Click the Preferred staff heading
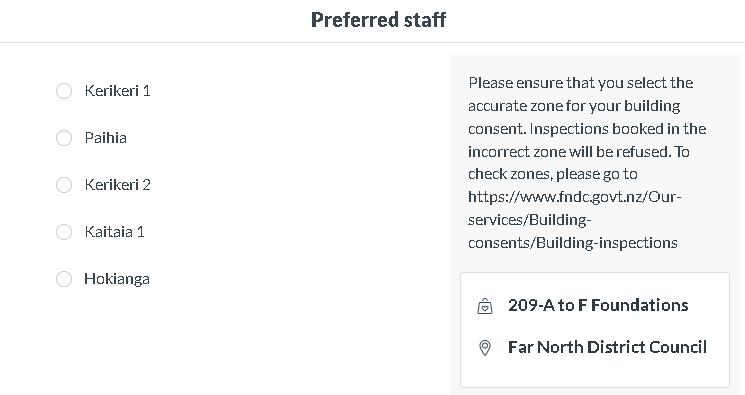 378,20
